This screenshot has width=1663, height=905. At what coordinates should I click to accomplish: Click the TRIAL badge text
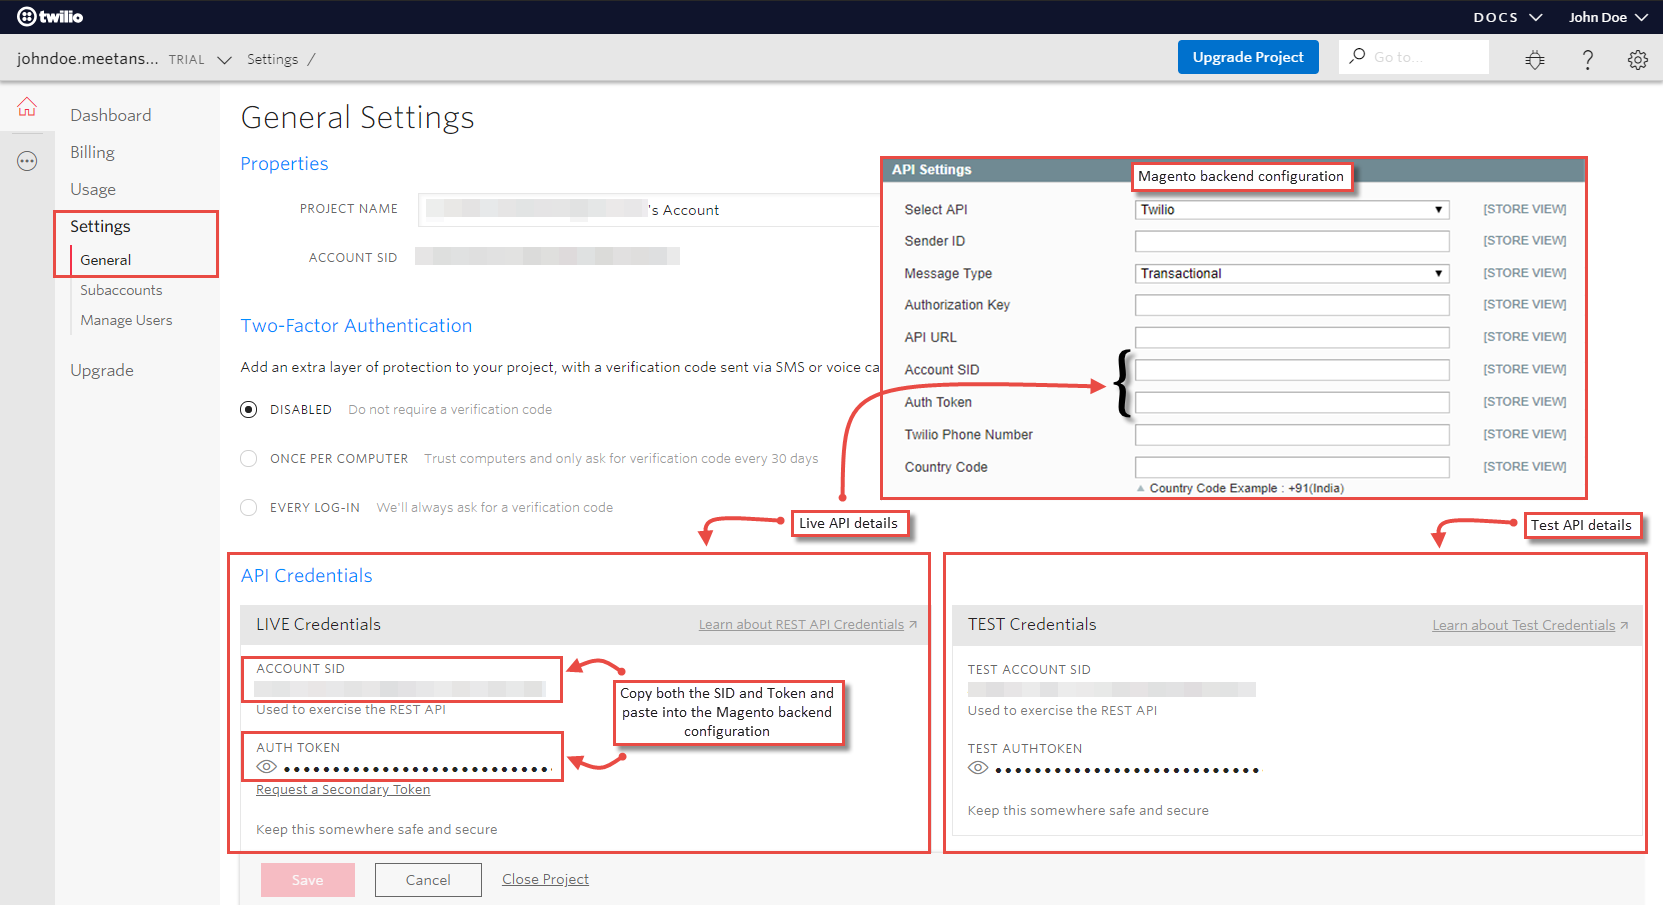point(186,60)
